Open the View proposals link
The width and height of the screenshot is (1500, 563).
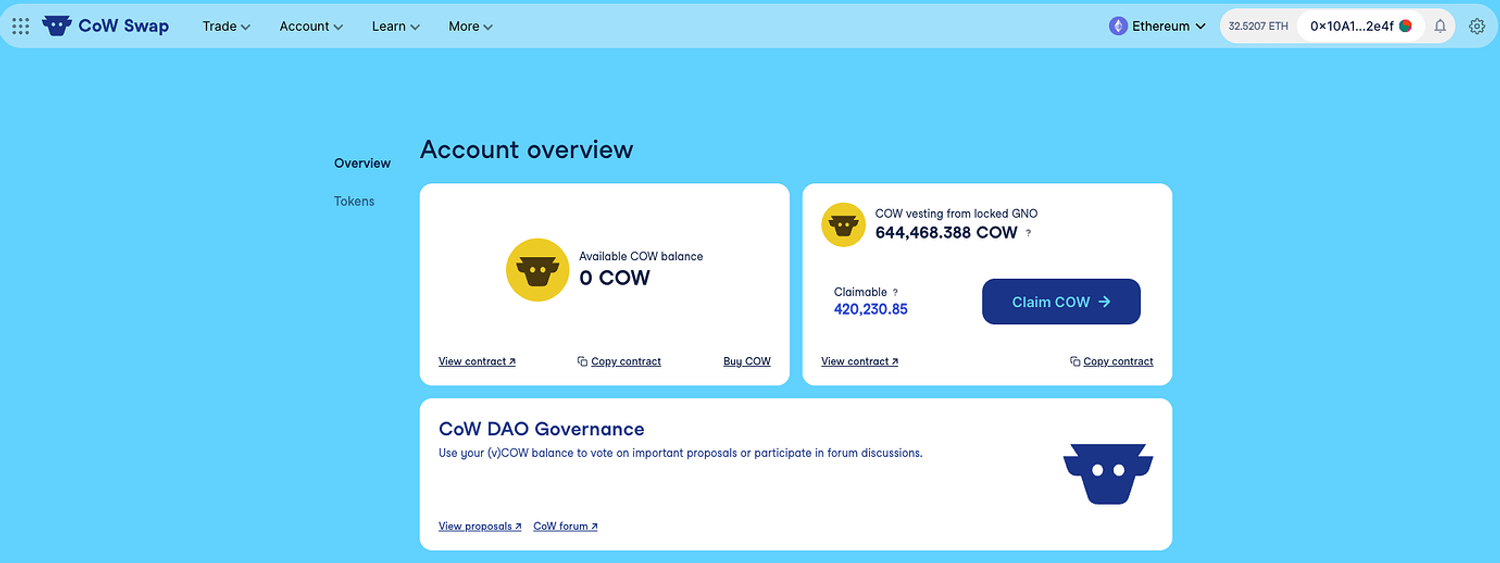click(x=480, y=526)
